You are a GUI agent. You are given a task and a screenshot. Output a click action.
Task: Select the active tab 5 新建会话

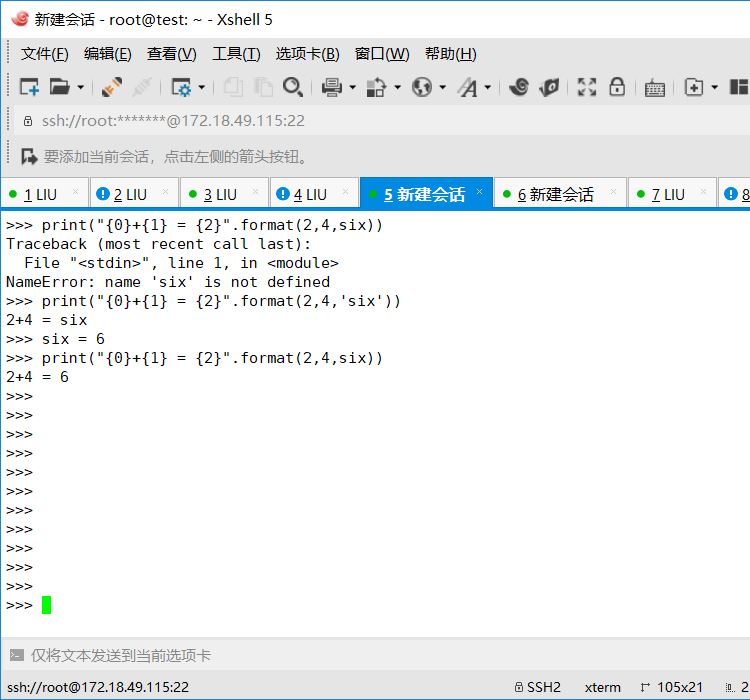point(424,195)
